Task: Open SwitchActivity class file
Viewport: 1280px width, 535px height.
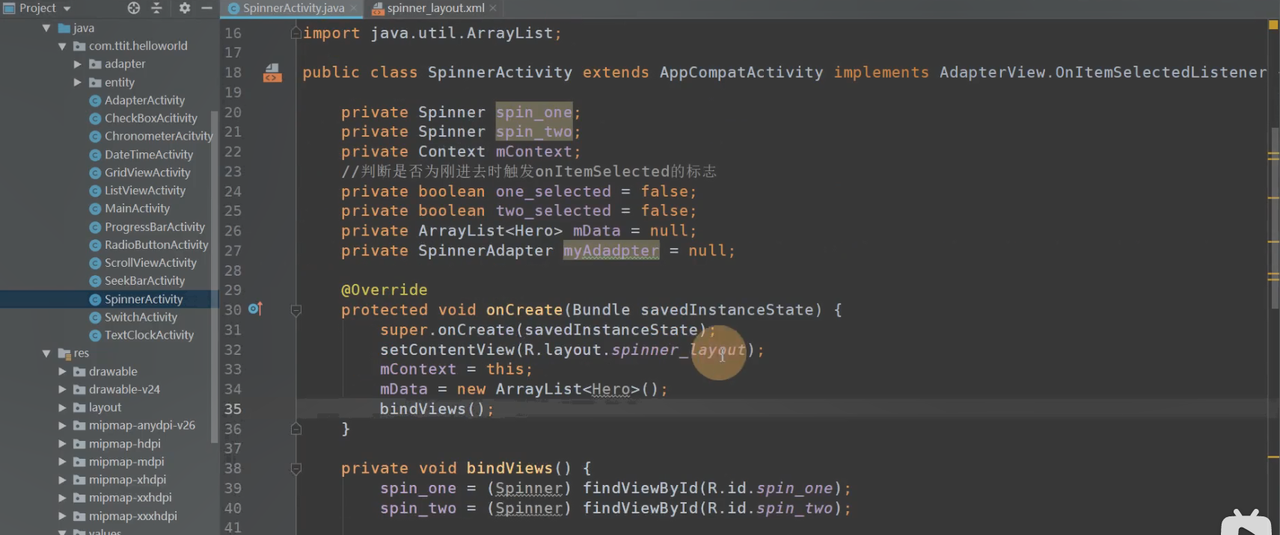Action: click(140, 317)
